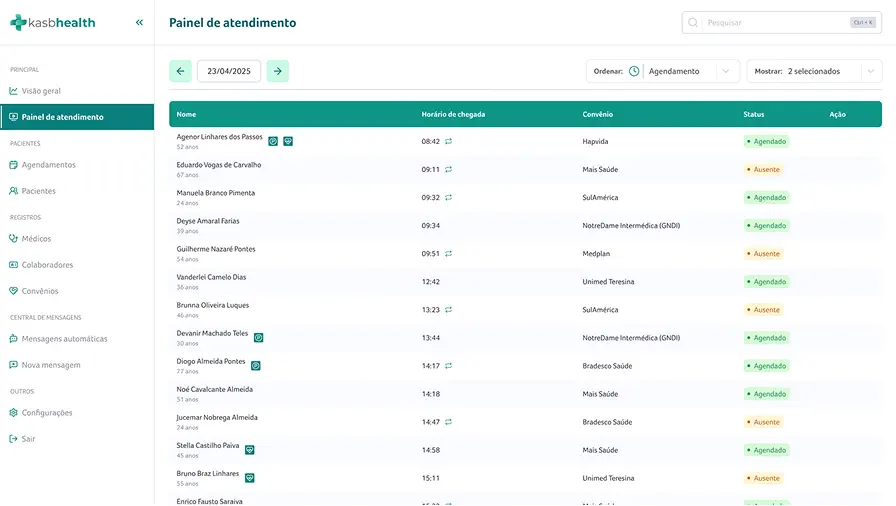The image size is (896, 506).
Task: Click the badge icon beside Diogo Almeida Pontes
Action: [255, 366]
